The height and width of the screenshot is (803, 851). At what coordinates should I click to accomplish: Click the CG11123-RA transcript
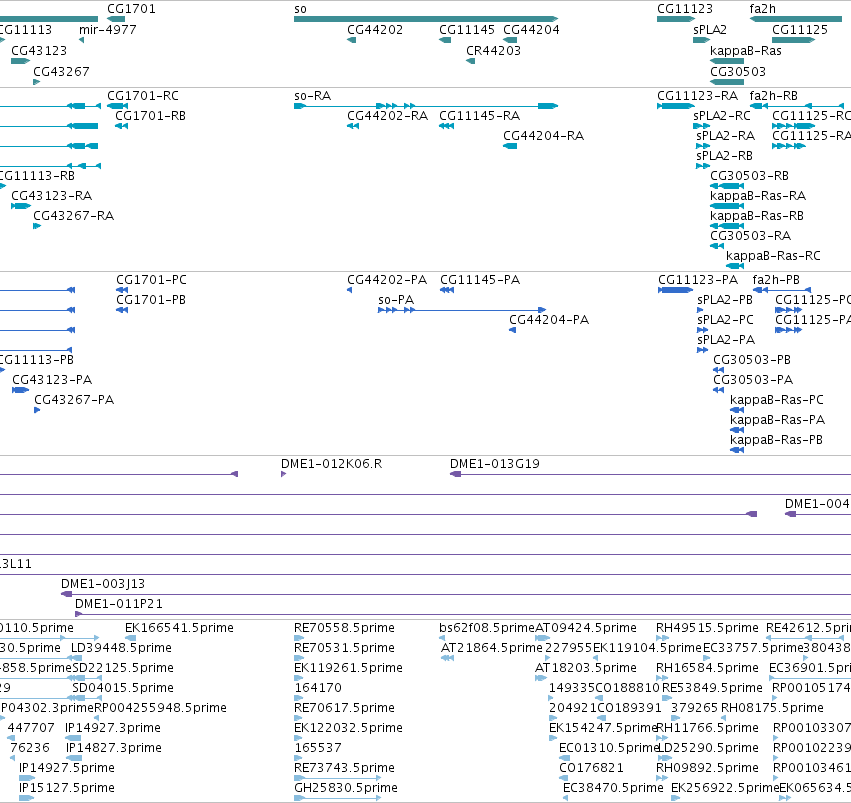point(676,106)
